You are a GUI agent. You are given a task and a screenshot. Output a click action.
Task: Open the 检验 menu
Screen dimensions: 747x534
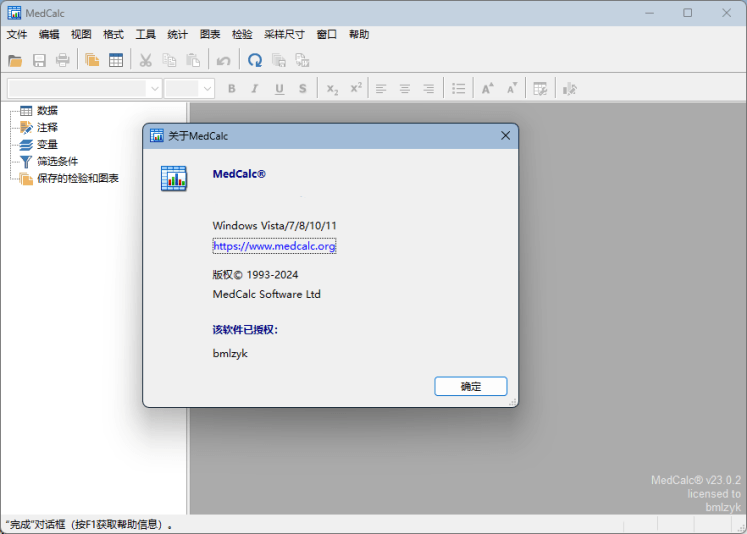pos(242,34)
